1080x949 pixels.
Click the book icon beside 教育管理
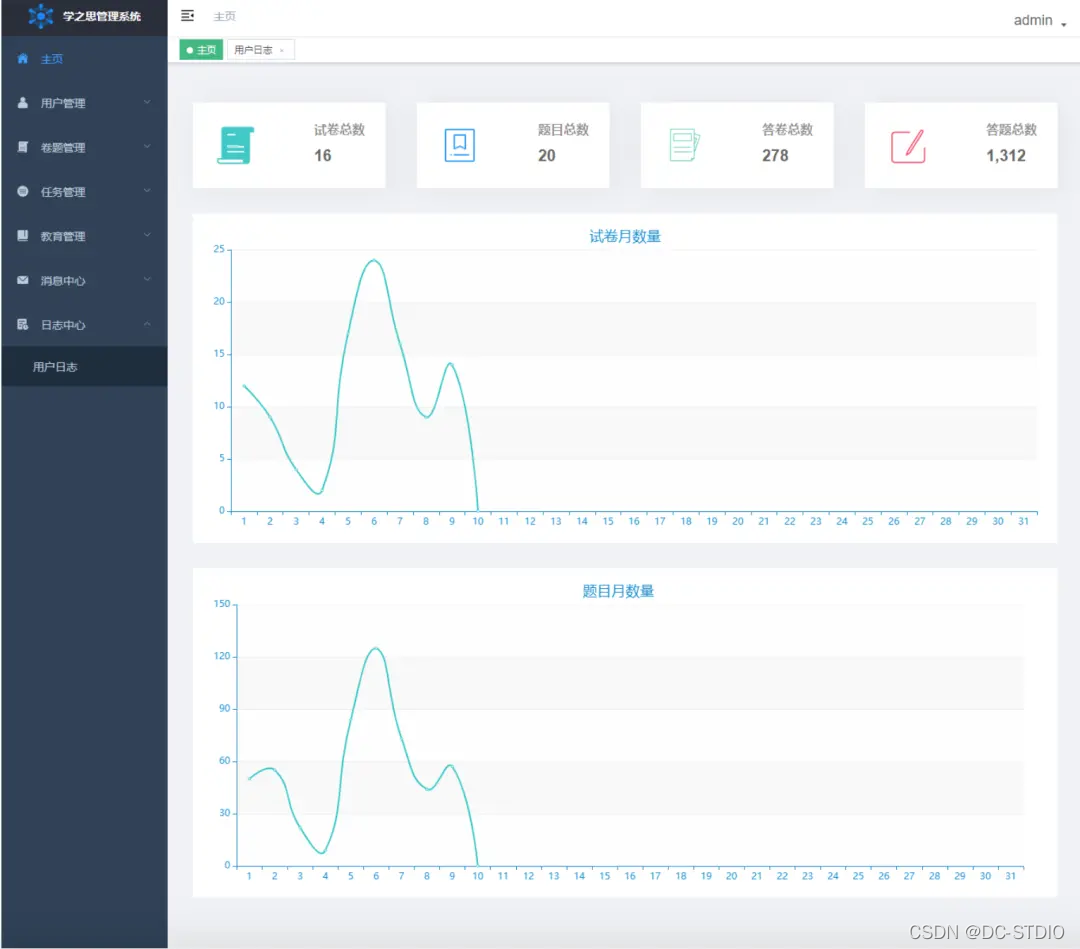tap(23, 236)
